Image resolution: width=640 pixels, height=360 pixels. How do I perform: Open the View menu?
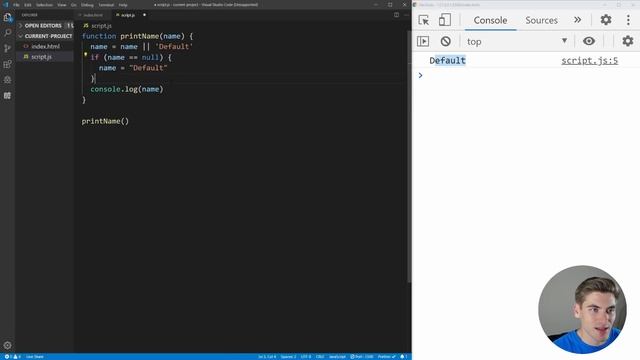pyautogui.click(x=62, y=5)
